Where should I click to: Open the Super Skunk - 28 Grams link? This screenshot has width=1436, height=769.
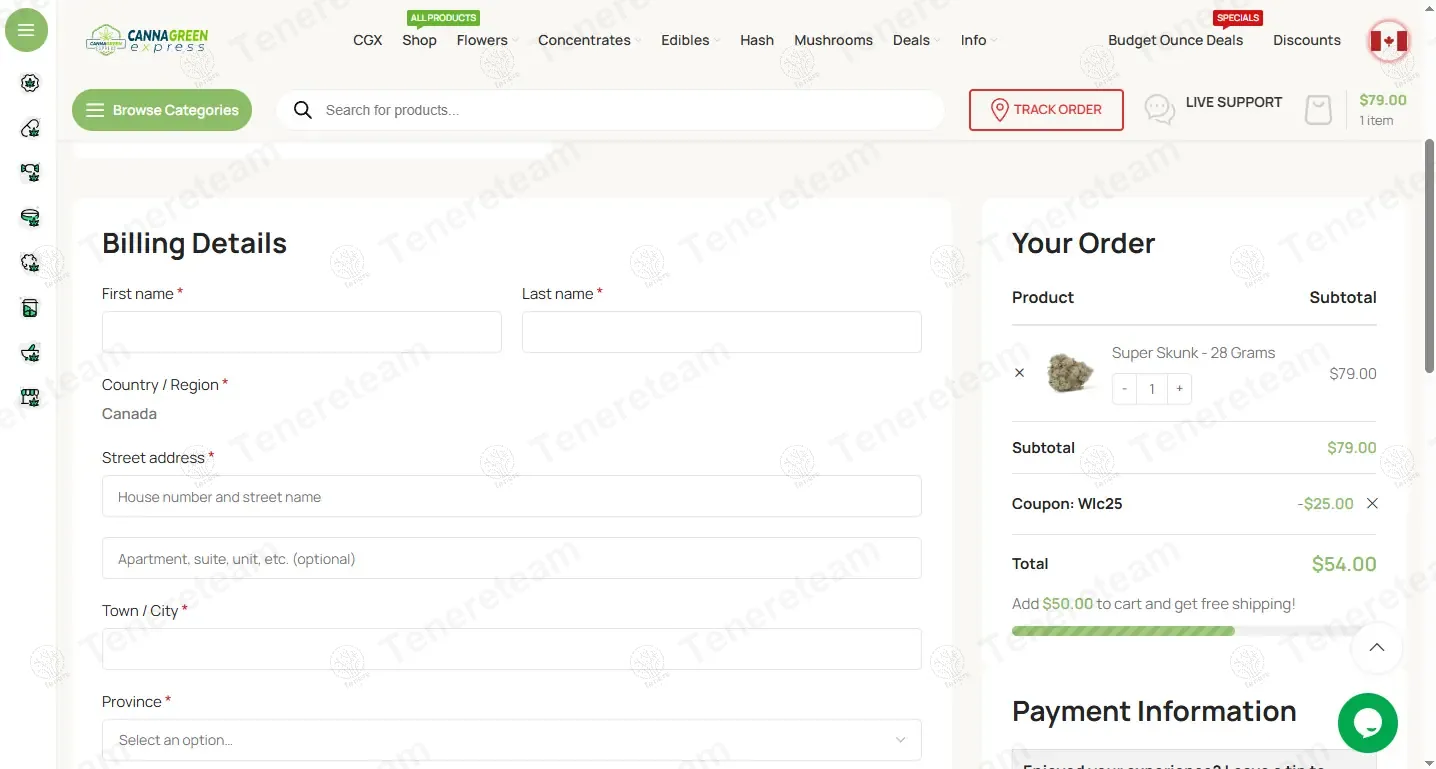[1193, 353]
